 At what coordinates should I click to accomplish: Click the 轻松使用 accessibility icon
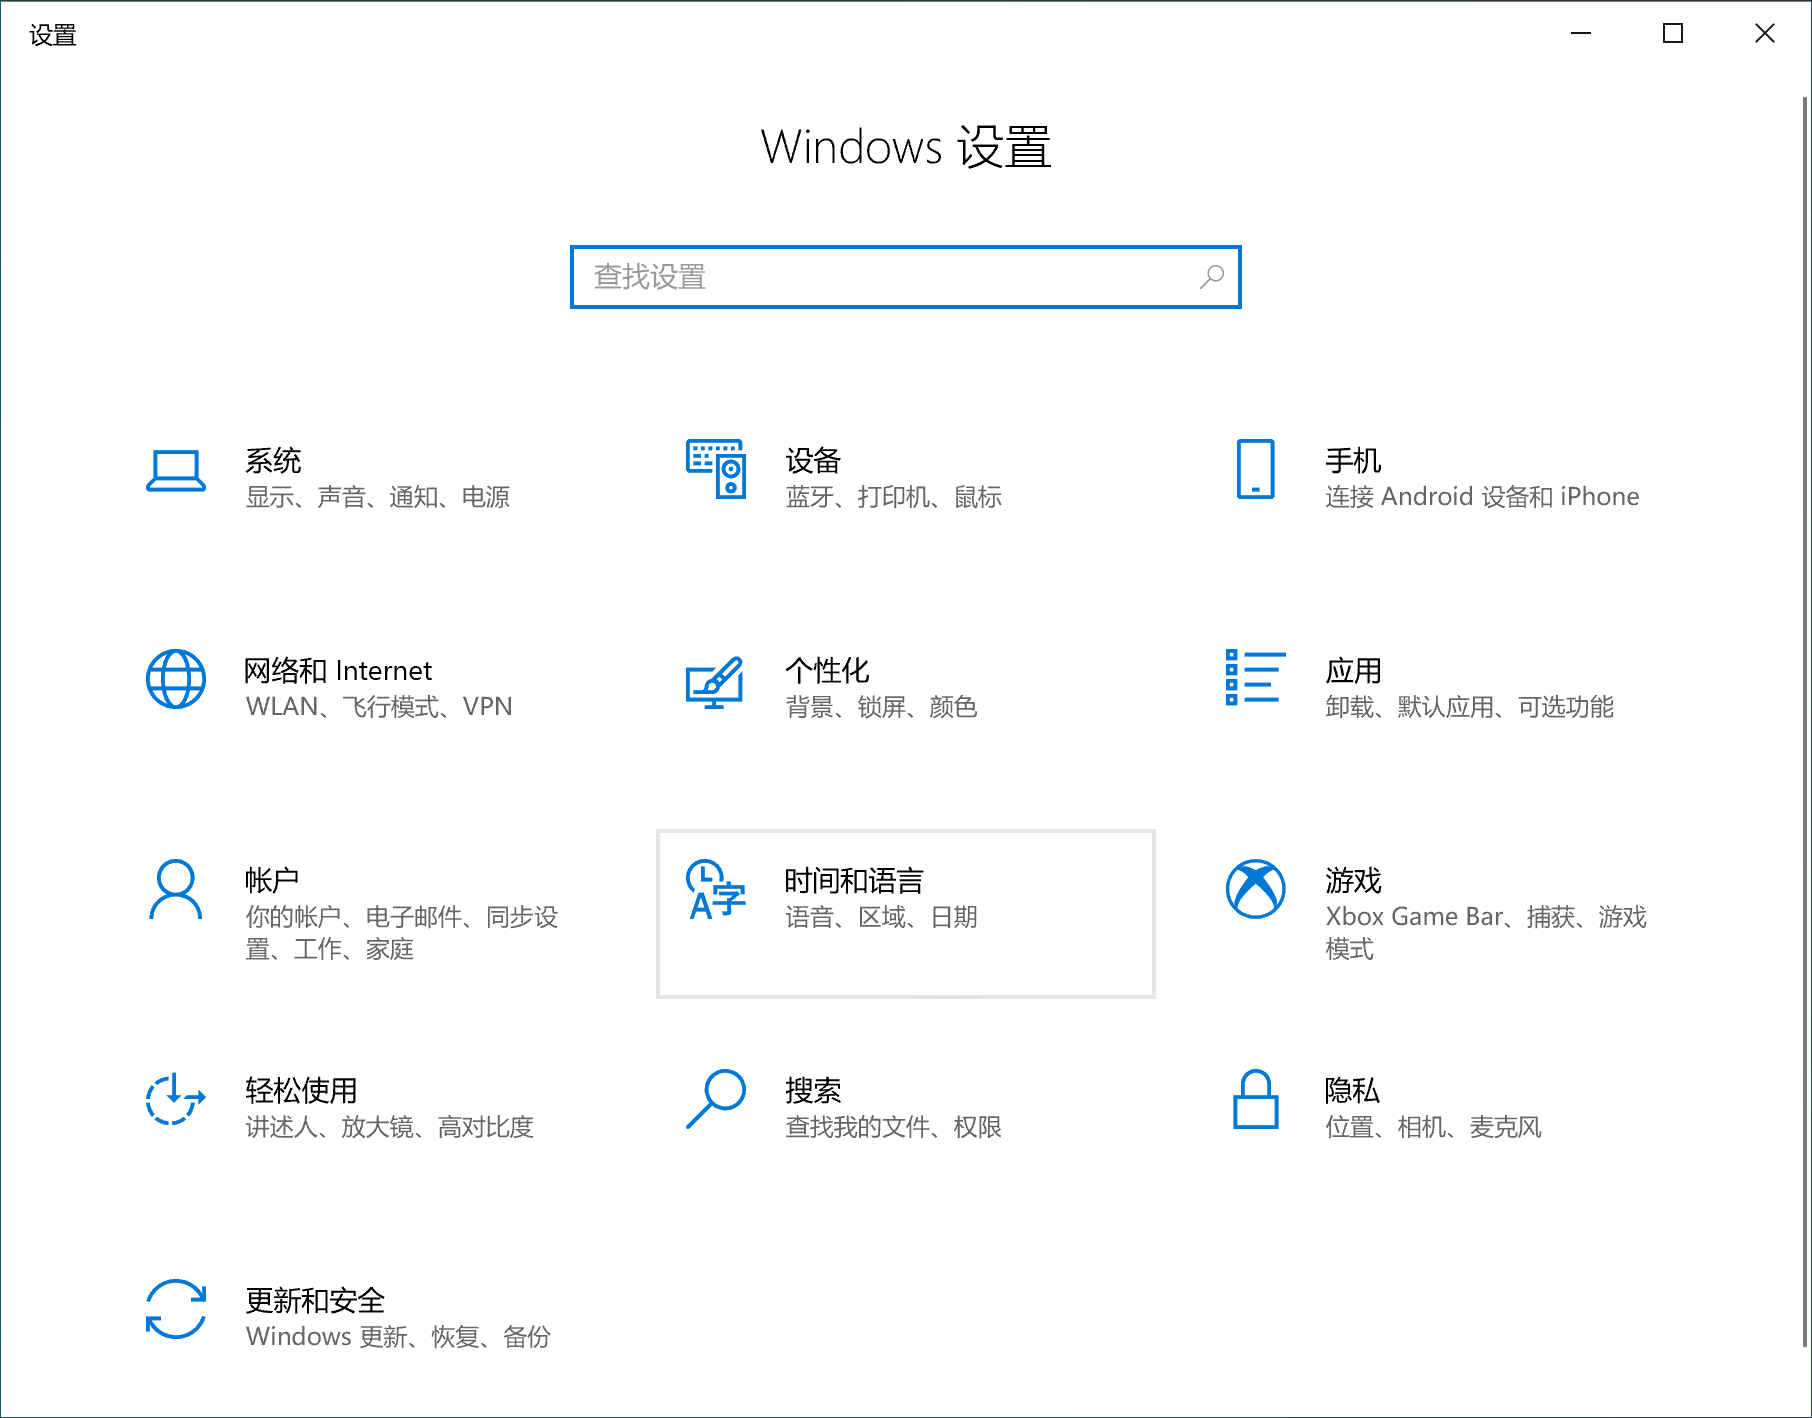176,1099
